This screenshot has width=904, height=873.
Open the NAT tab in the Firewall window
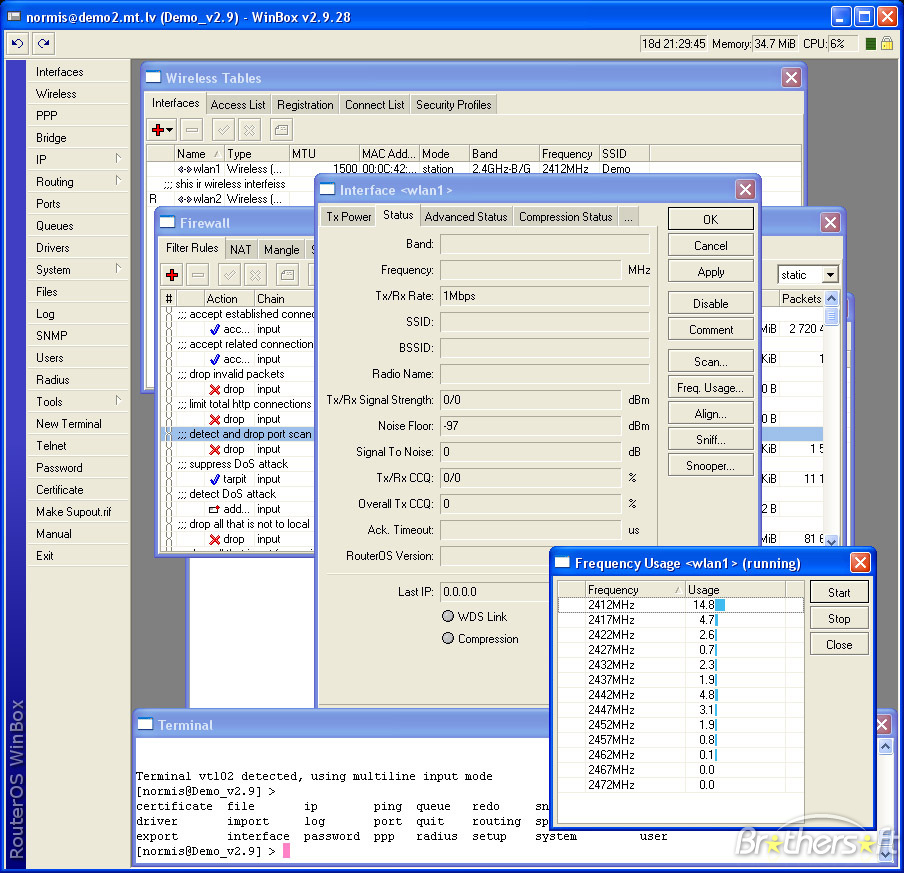tap(239, 249)
